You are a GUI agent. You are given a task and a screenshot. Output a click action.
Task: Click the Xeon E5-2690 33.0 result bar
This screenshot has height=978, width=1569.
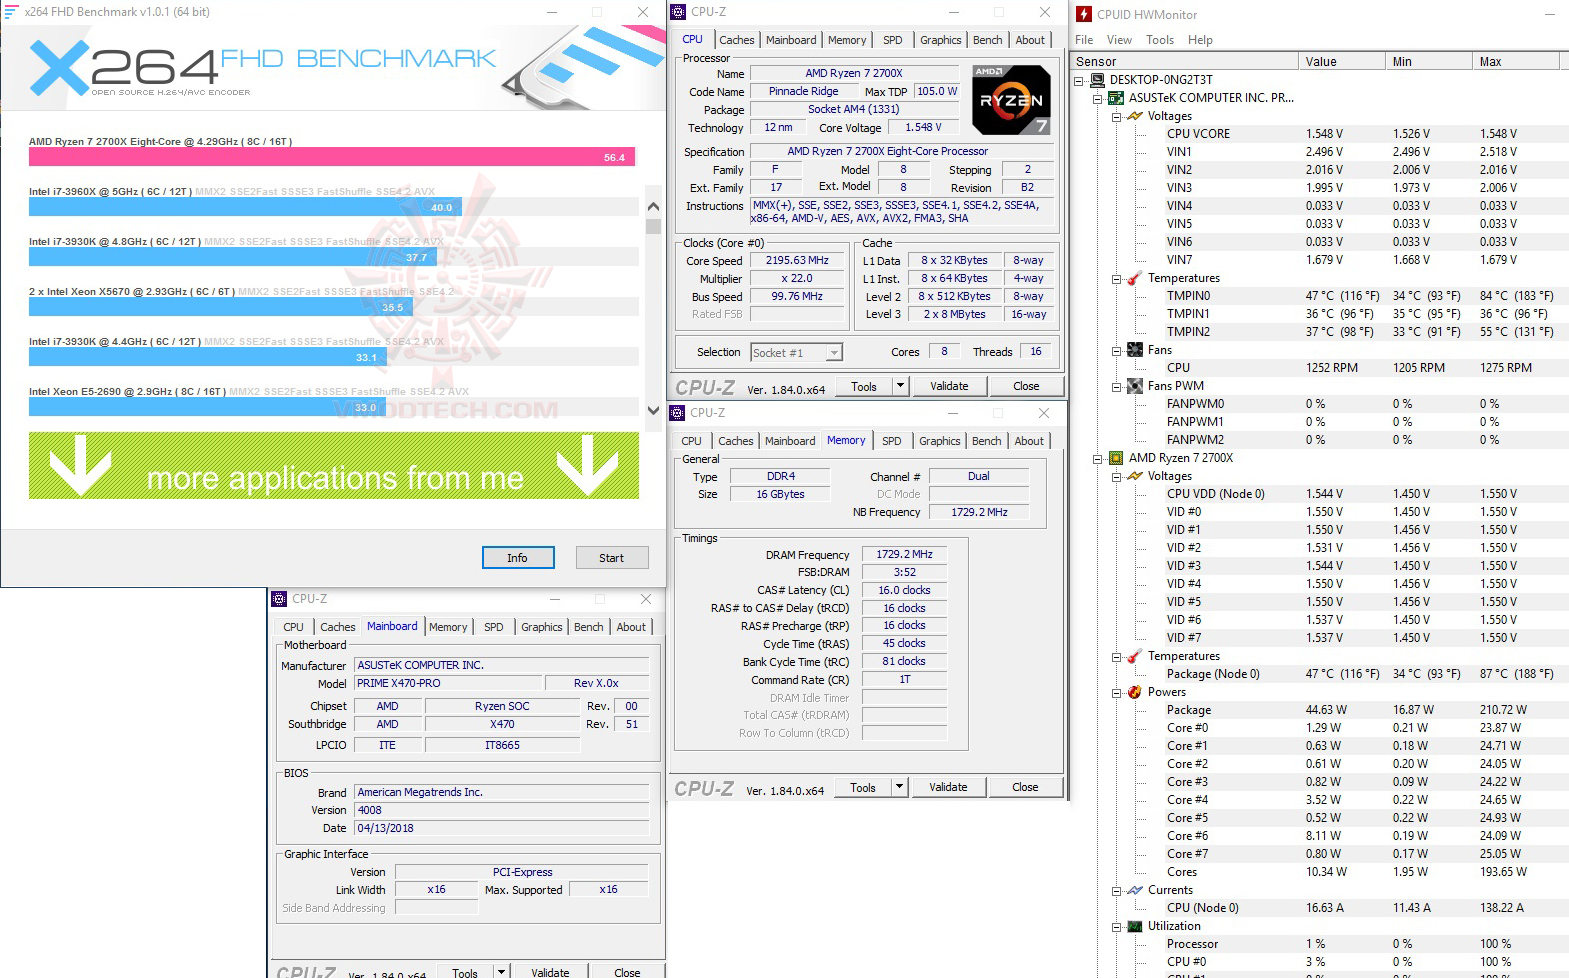click(x=208, y=407)
